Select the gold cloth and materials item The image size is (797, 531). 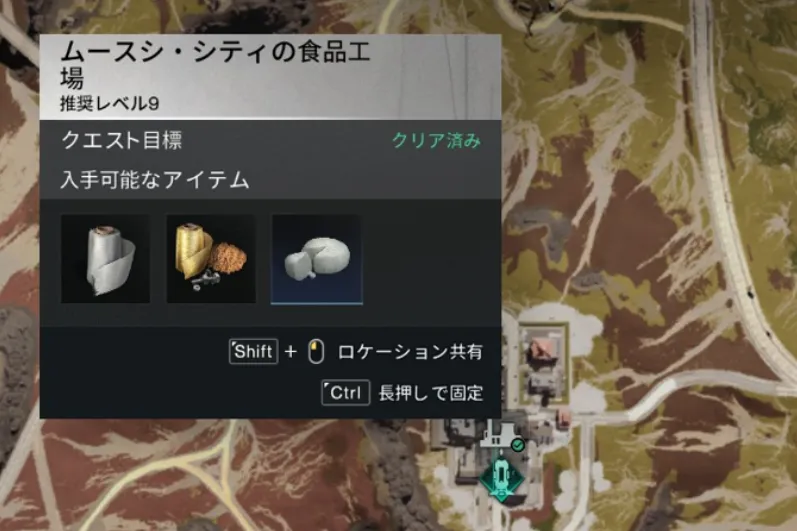(211, 259)
